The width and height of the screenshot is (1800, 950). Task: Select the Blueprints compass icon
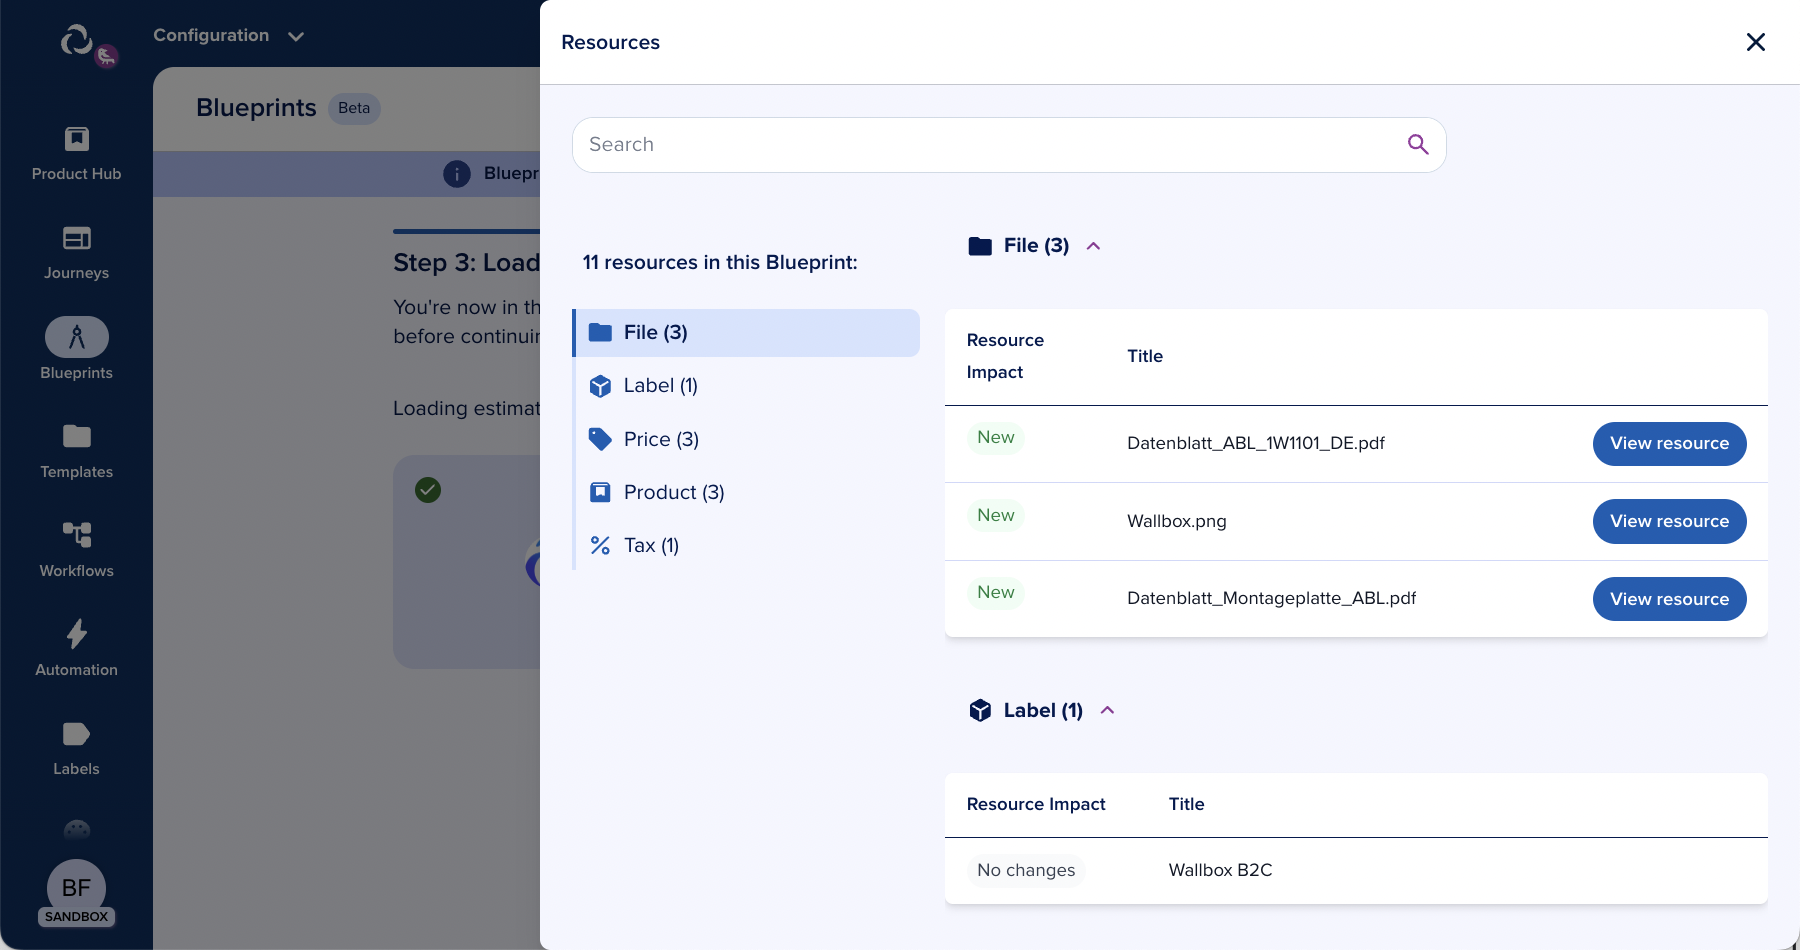point(76,338)
